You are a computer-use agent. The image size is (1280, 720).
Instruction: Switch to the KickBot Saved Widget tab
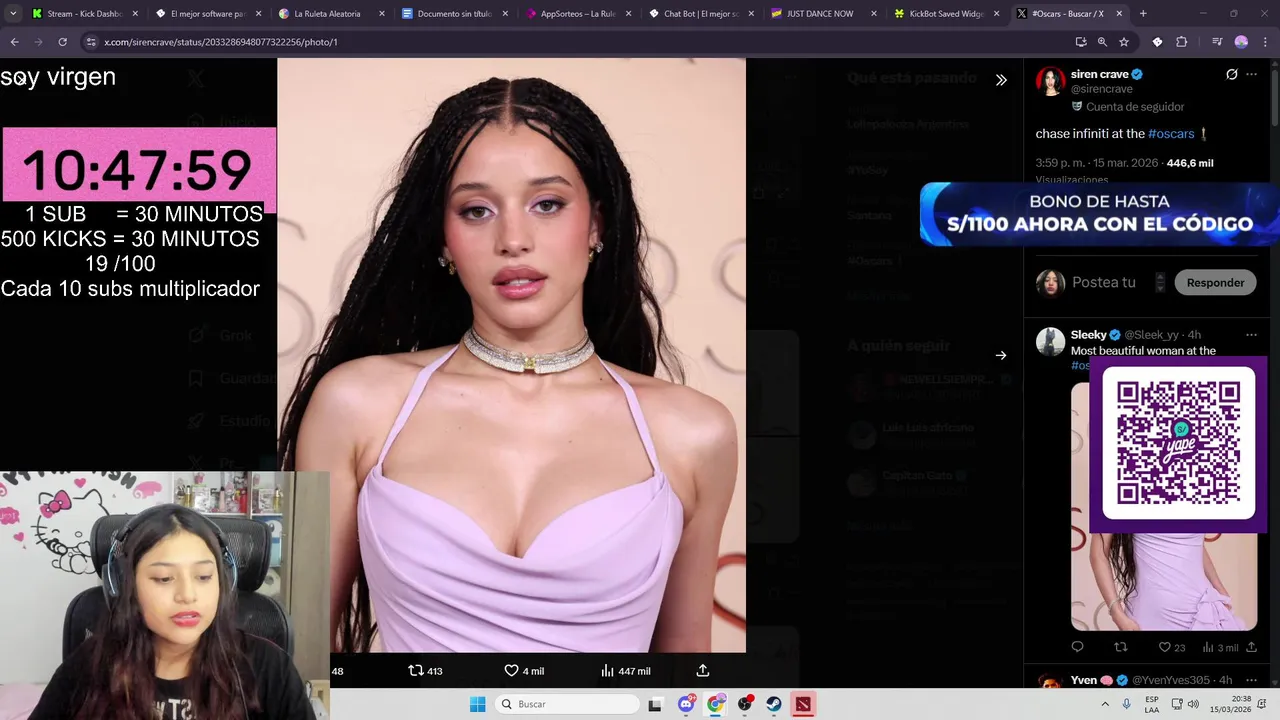[946, 14]
